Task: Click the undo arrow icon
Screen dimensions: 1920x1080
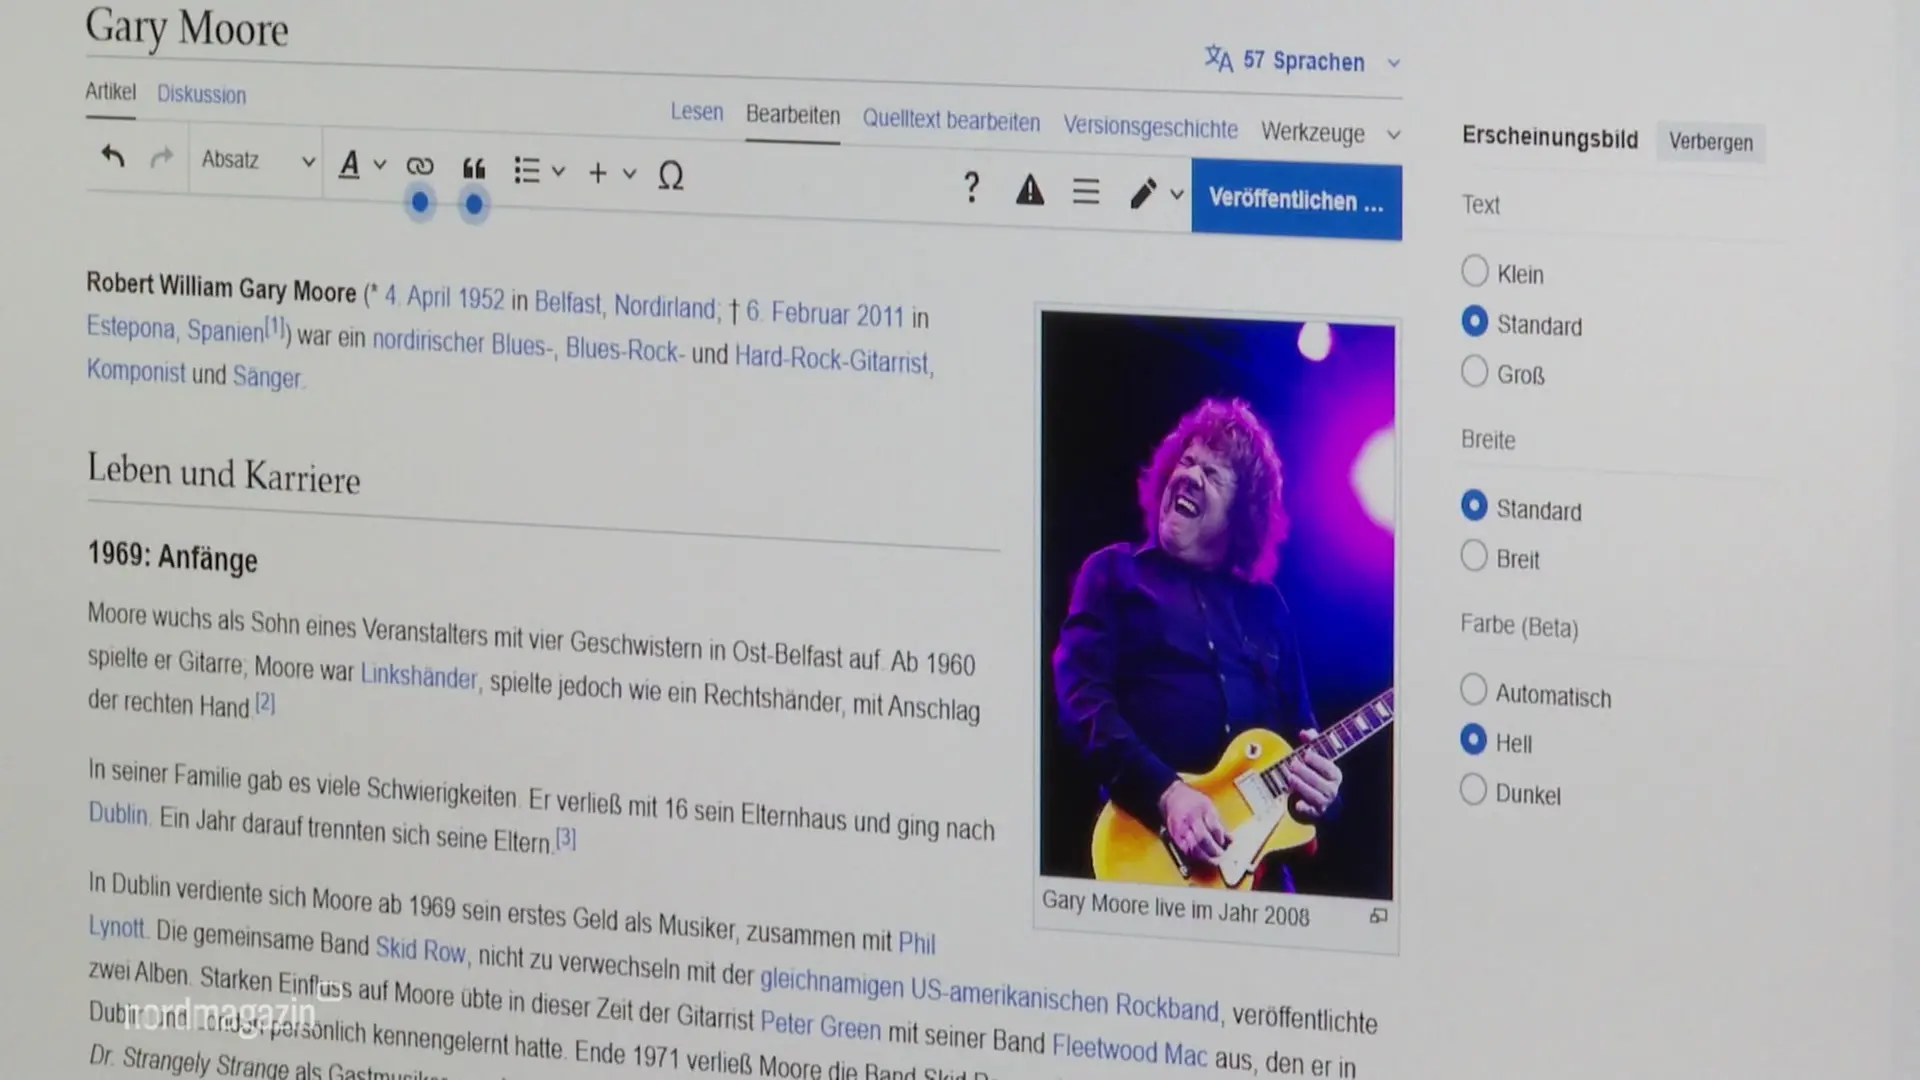Action: click(112, 157)
